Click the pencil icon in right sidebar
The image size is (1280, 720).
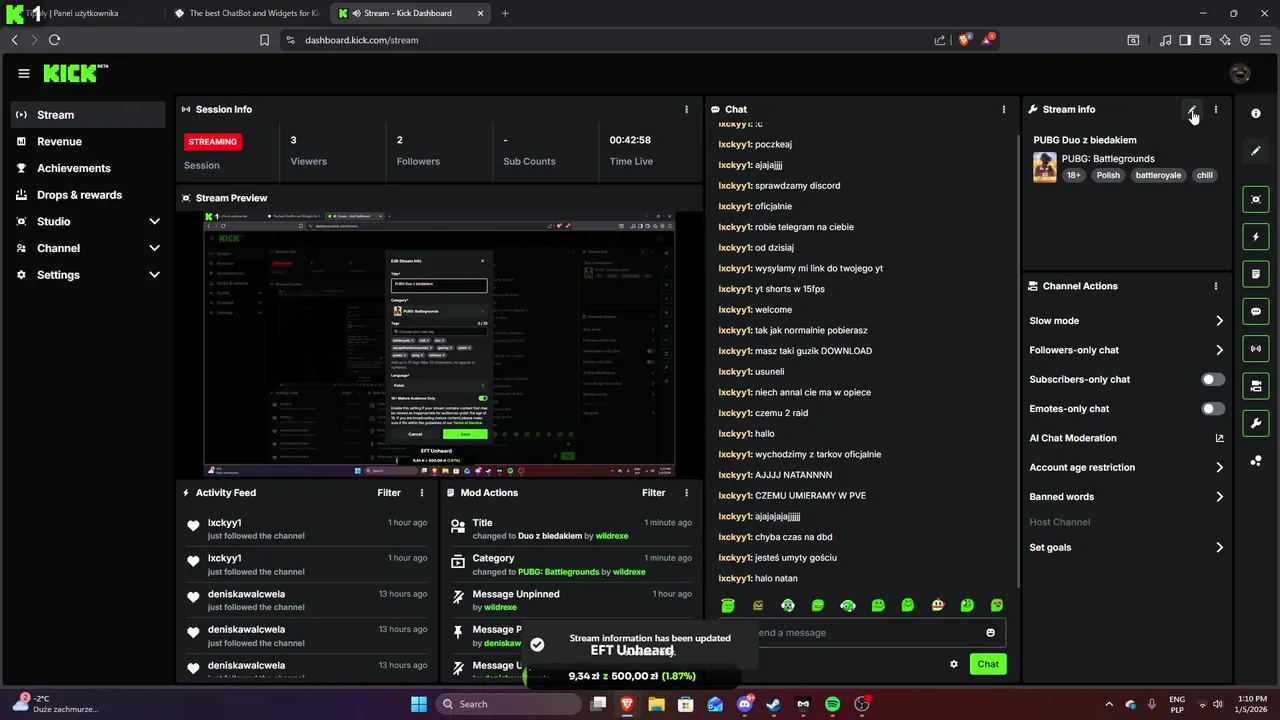coord(1256,151)
